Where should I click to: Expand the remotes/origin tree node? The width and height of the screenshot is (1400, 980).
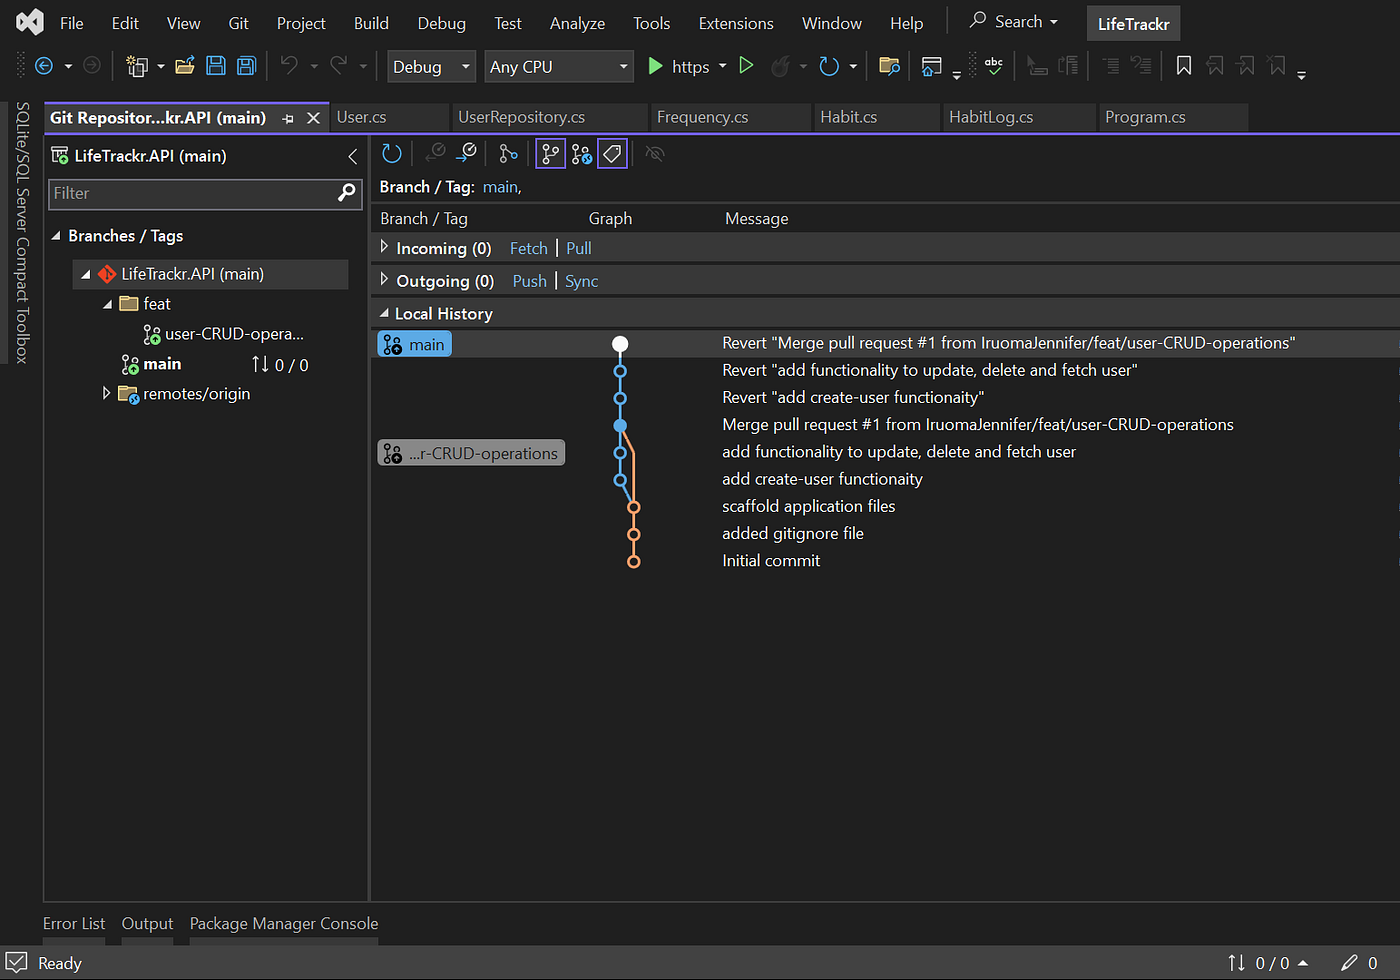[x=106, y=394]
